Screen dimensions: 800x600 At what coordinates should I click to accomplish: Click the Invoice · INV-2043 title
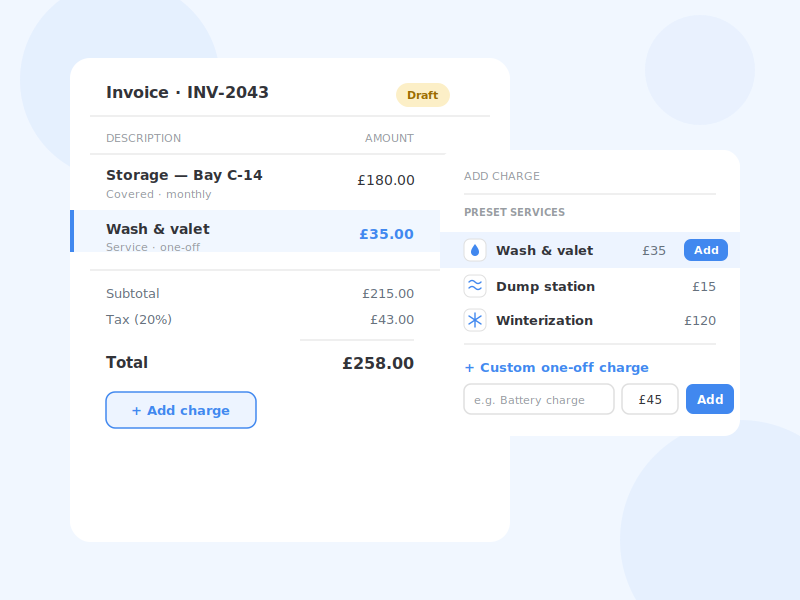187,92
